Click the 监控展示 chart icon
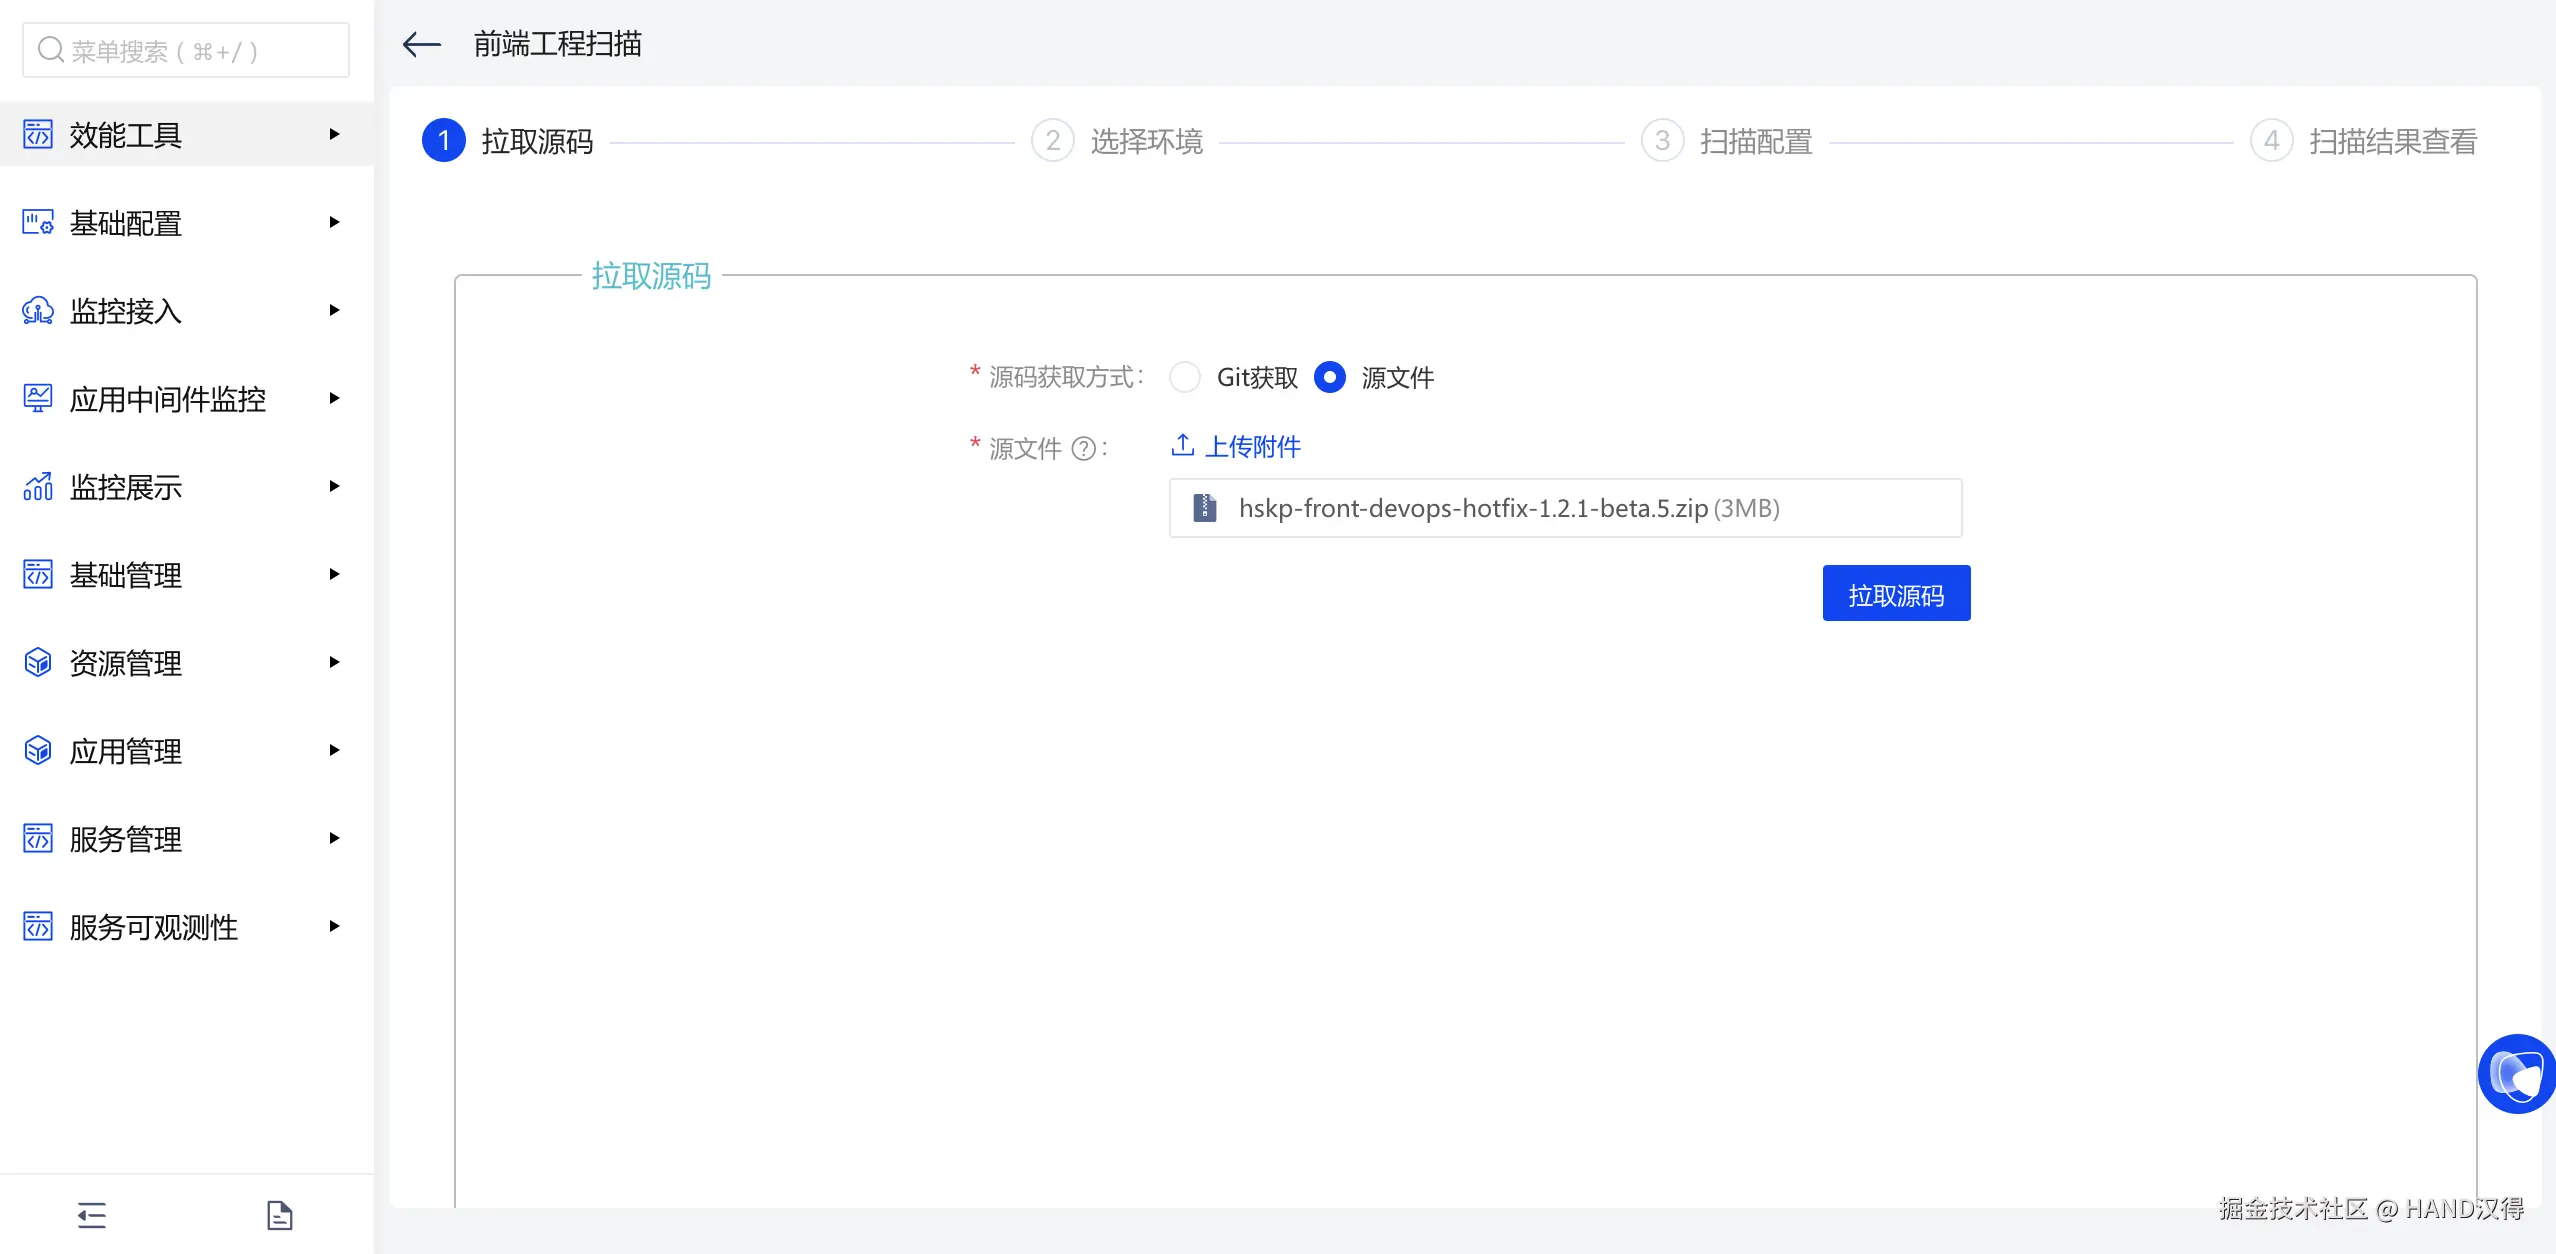The width and height of the screenshot is (2556, 1254). (x=38, y=487)
